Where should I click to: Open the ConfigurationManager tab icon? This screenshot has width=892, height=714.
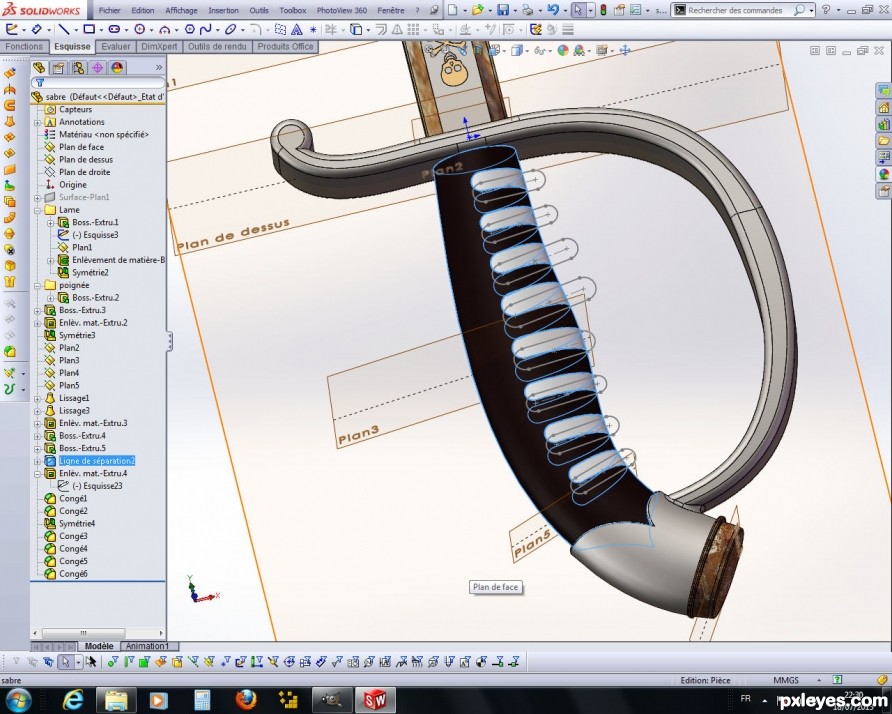click(78, 68)
